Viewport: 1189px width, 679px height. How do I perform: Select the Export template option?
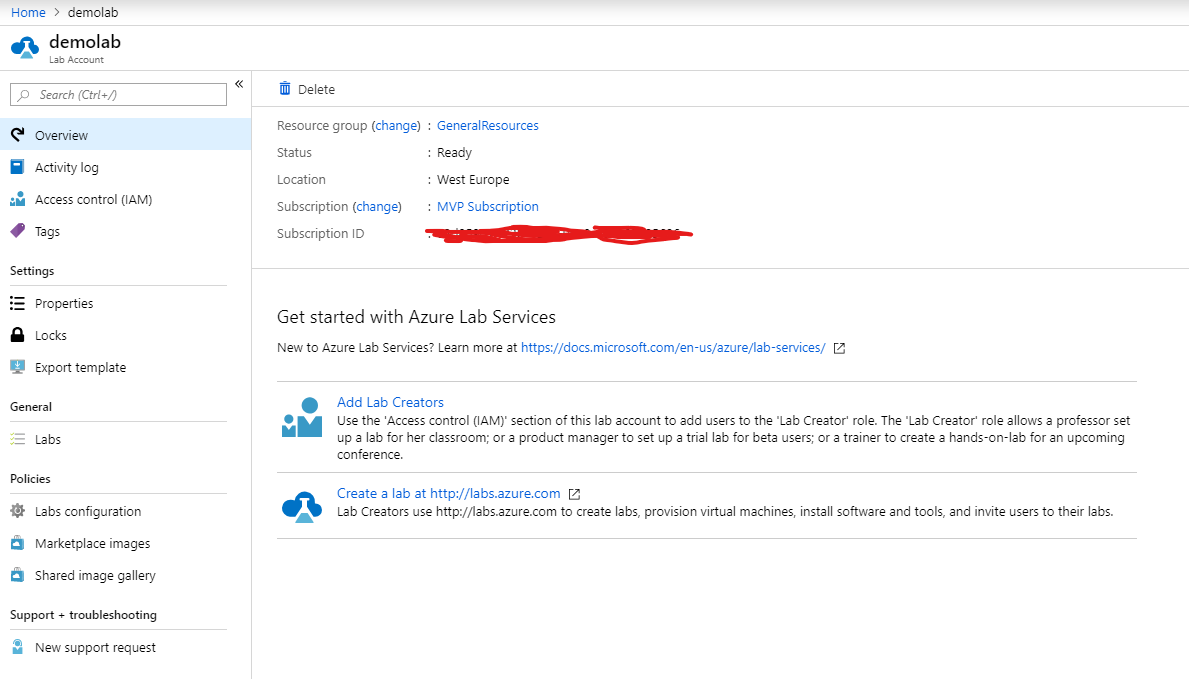[x=80, y=367]
